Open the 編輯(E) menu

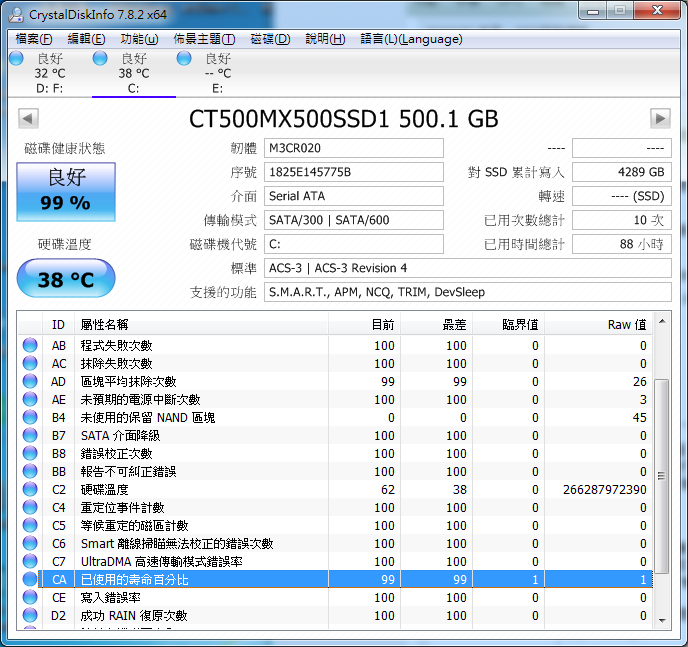tap(86, 39)
